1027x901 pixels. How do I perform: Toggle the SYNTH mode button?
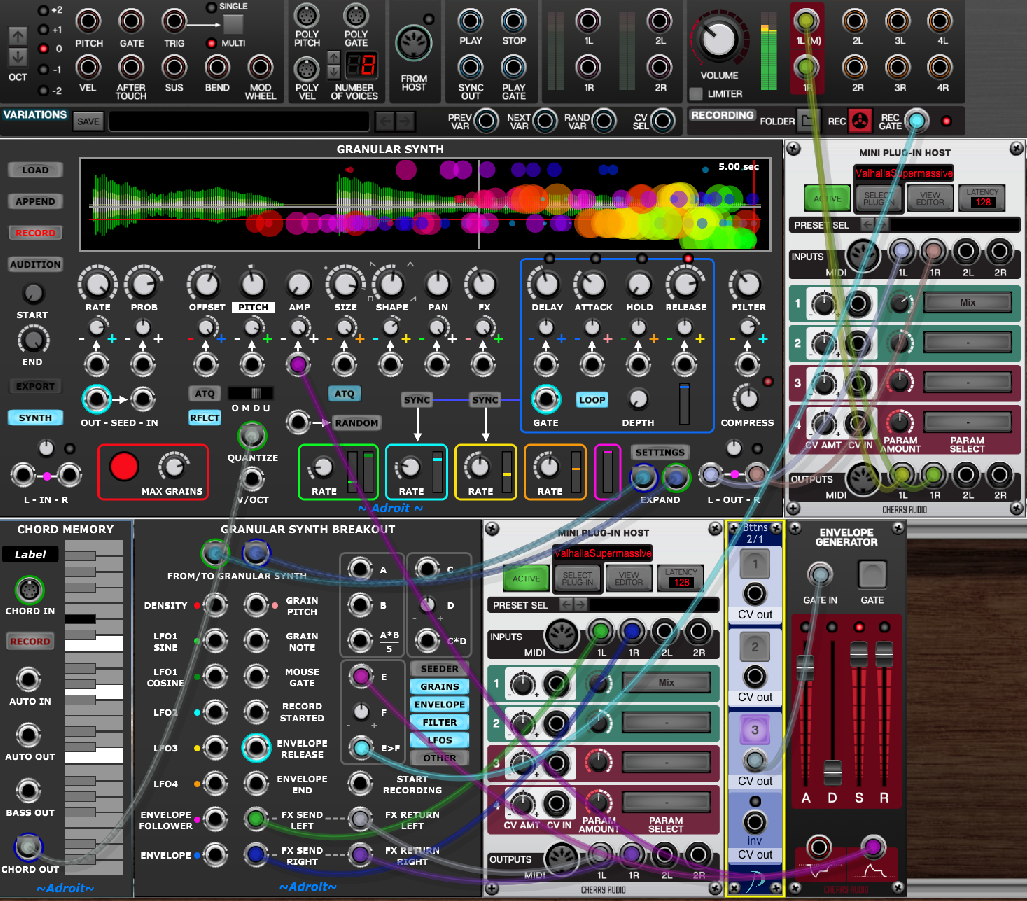click(35, 418)
